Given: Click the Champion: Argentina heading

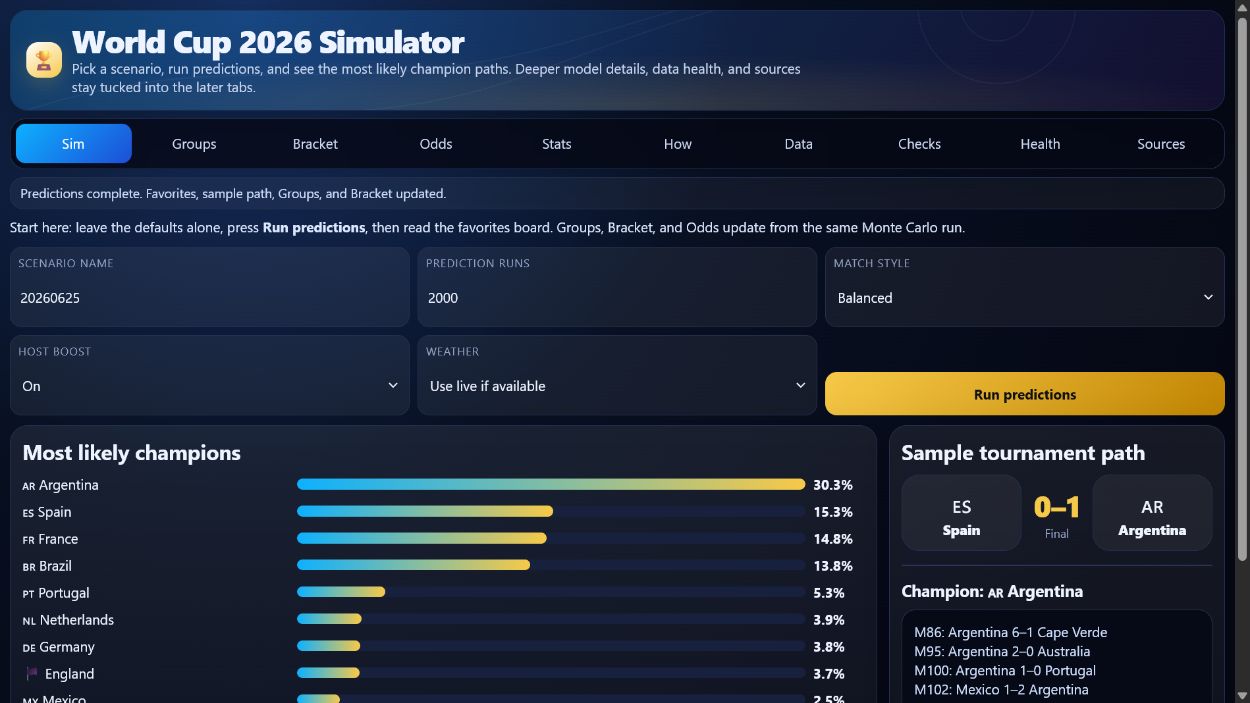Looking at the screenshot, I should [992, 591].
